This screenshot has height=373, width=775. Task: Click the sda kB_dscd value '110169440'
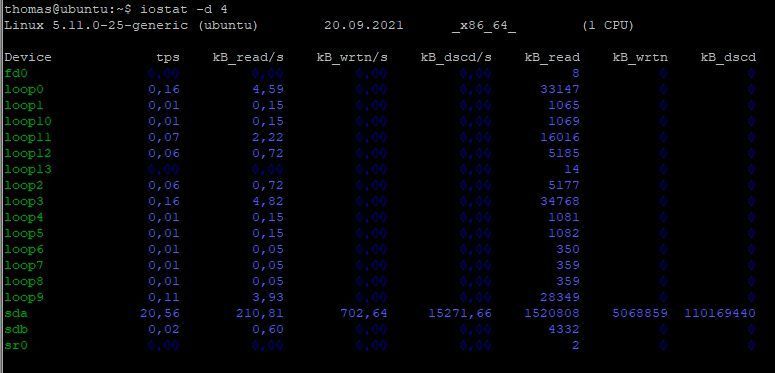720,314
